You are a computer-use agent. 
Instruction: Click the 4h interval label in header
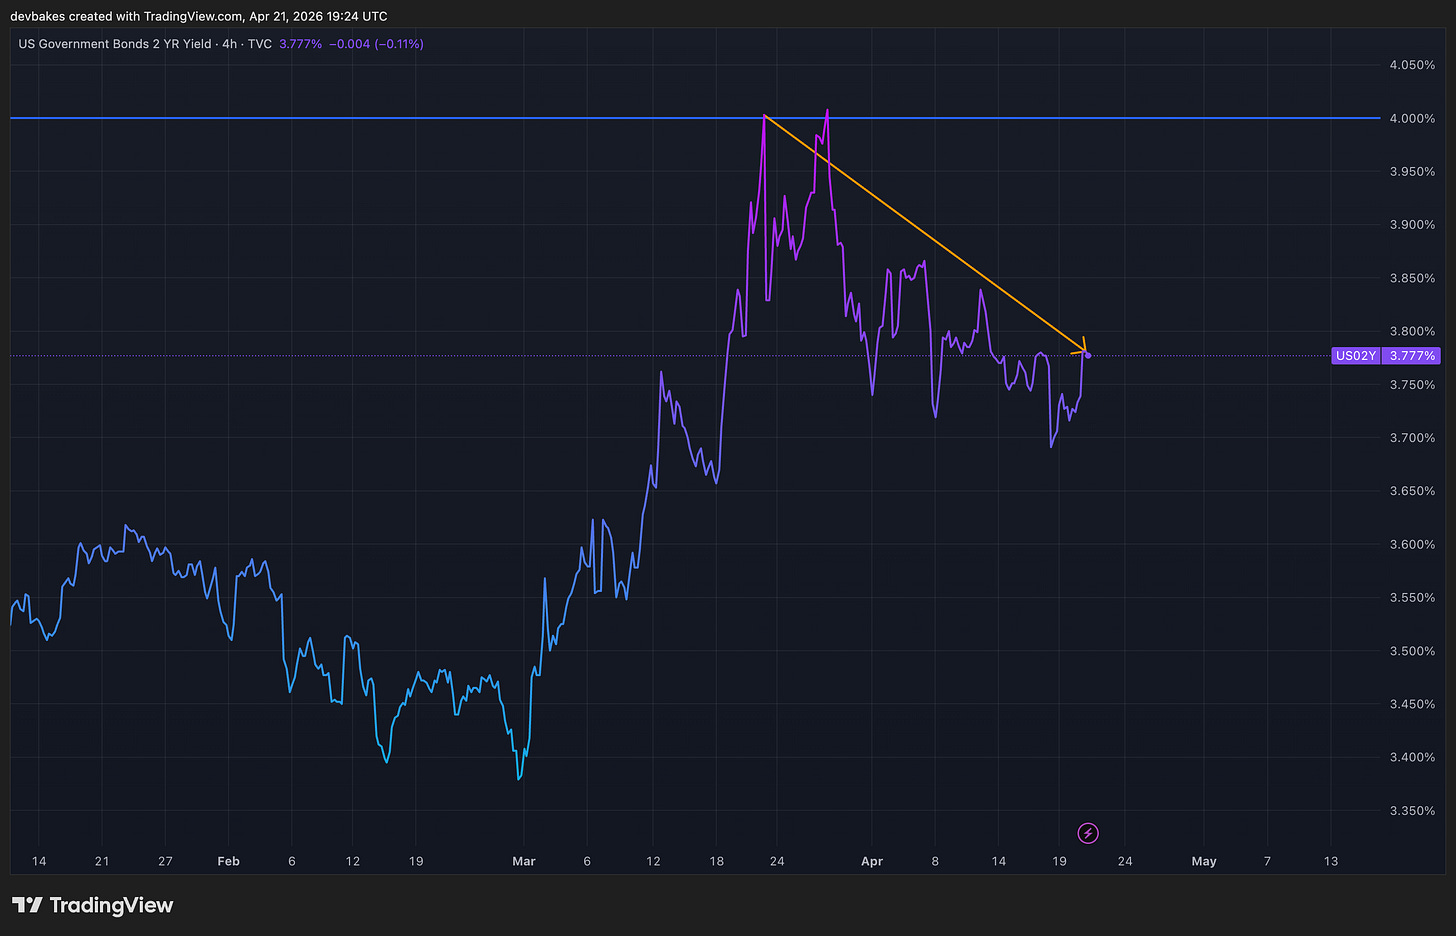pos(229,44)
